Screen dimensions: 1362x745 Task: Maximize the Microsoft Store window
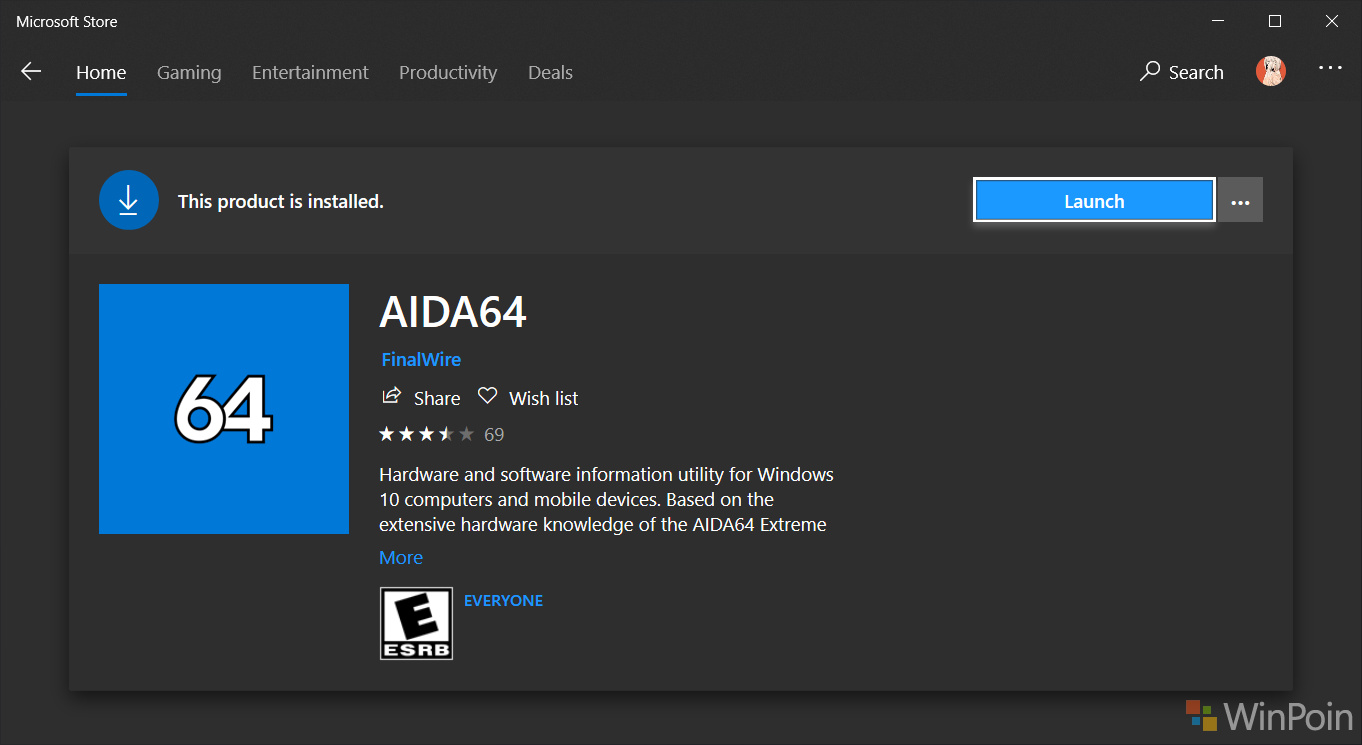(1275, 20)
